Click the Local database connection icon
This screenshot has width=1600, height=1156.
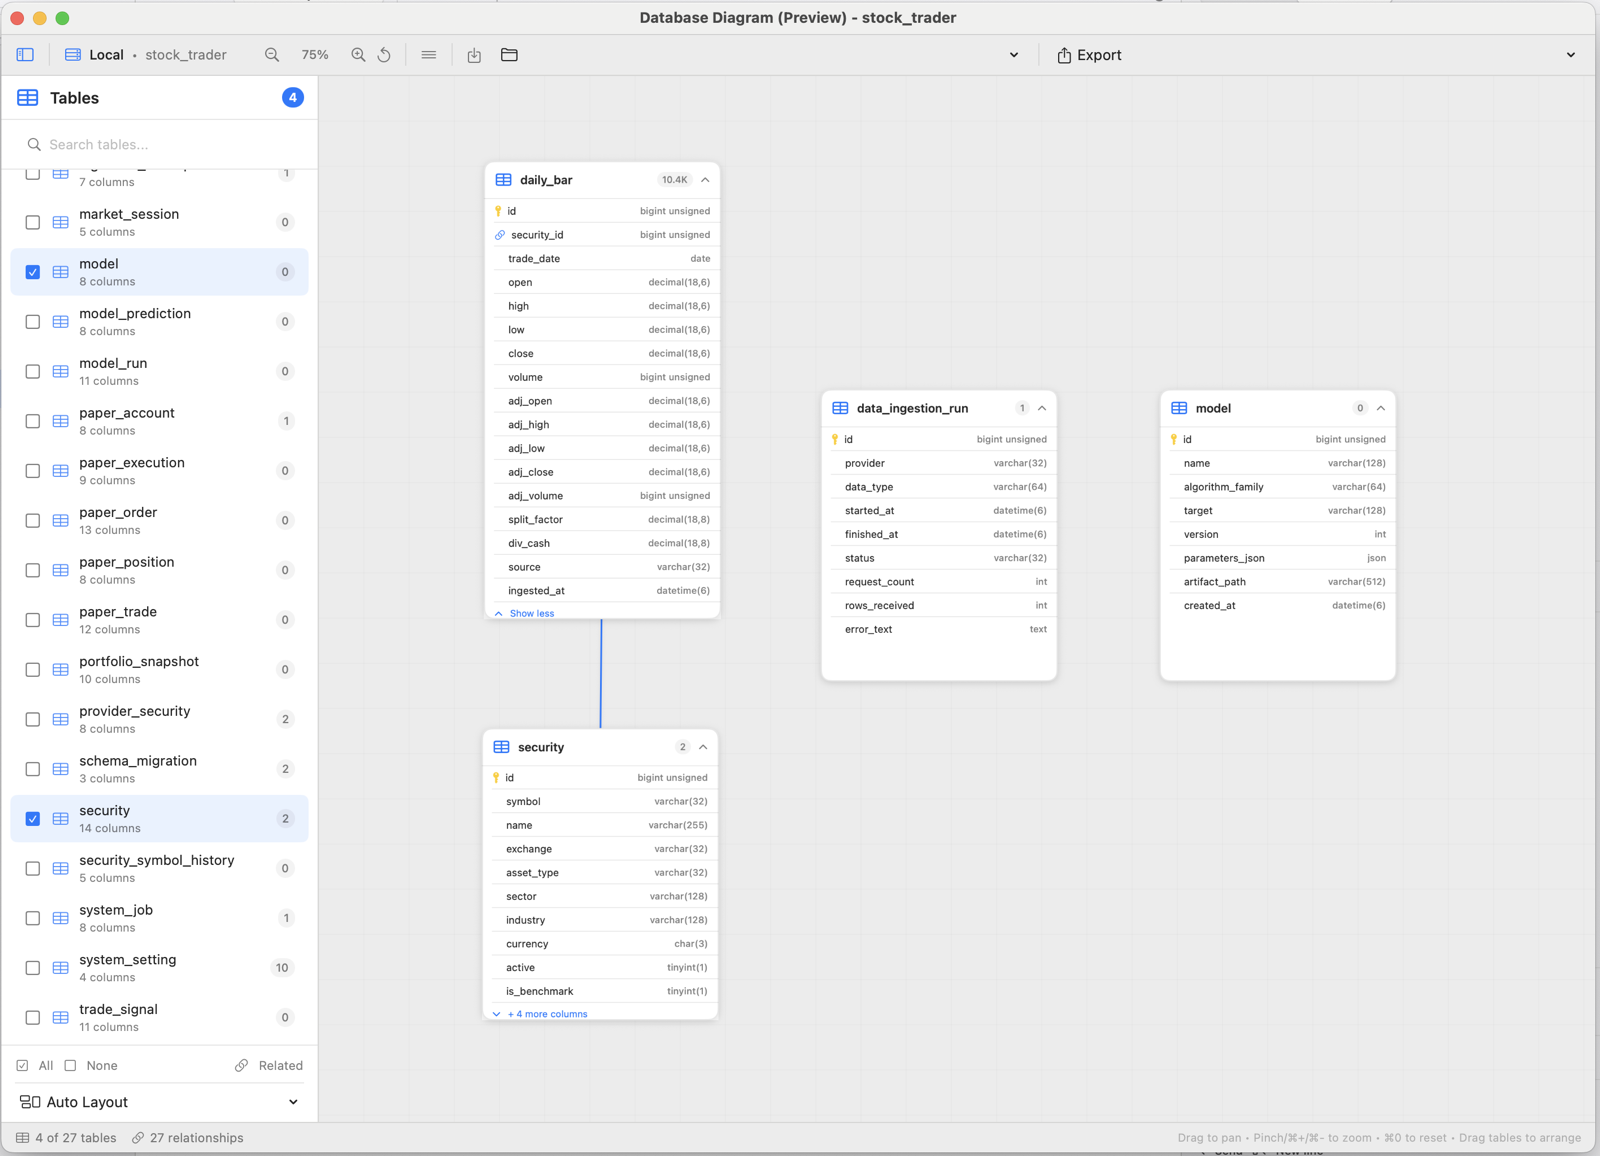pyautogui.click(x=73, y=55)
